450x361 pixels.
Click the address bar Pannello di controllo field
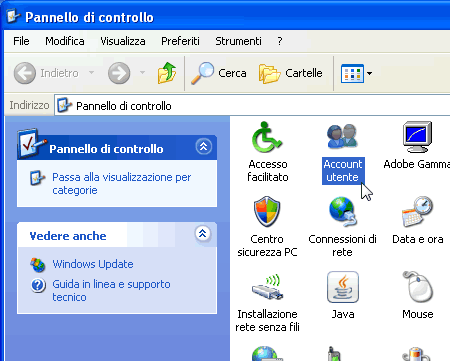coord(253,106)
